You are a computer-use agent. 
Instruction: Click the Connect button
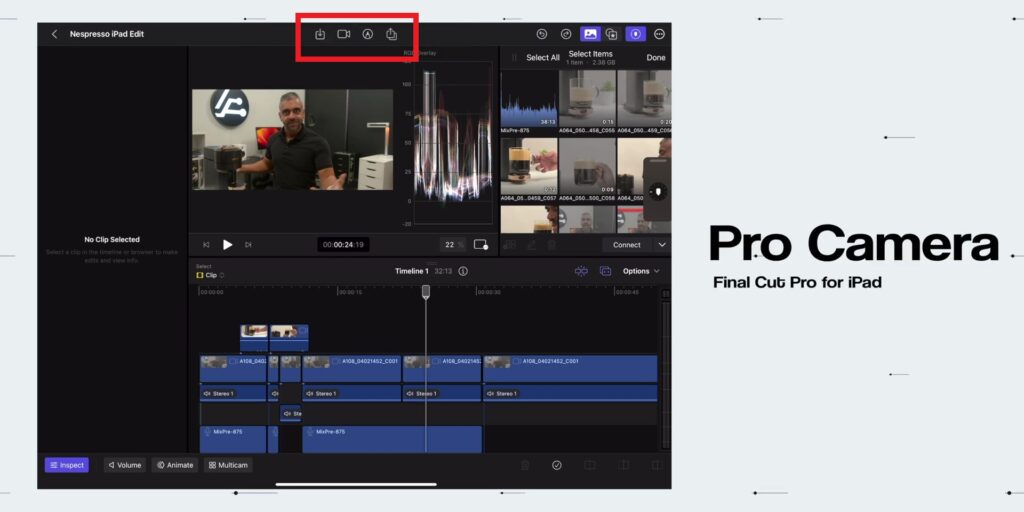click(626, 245)
